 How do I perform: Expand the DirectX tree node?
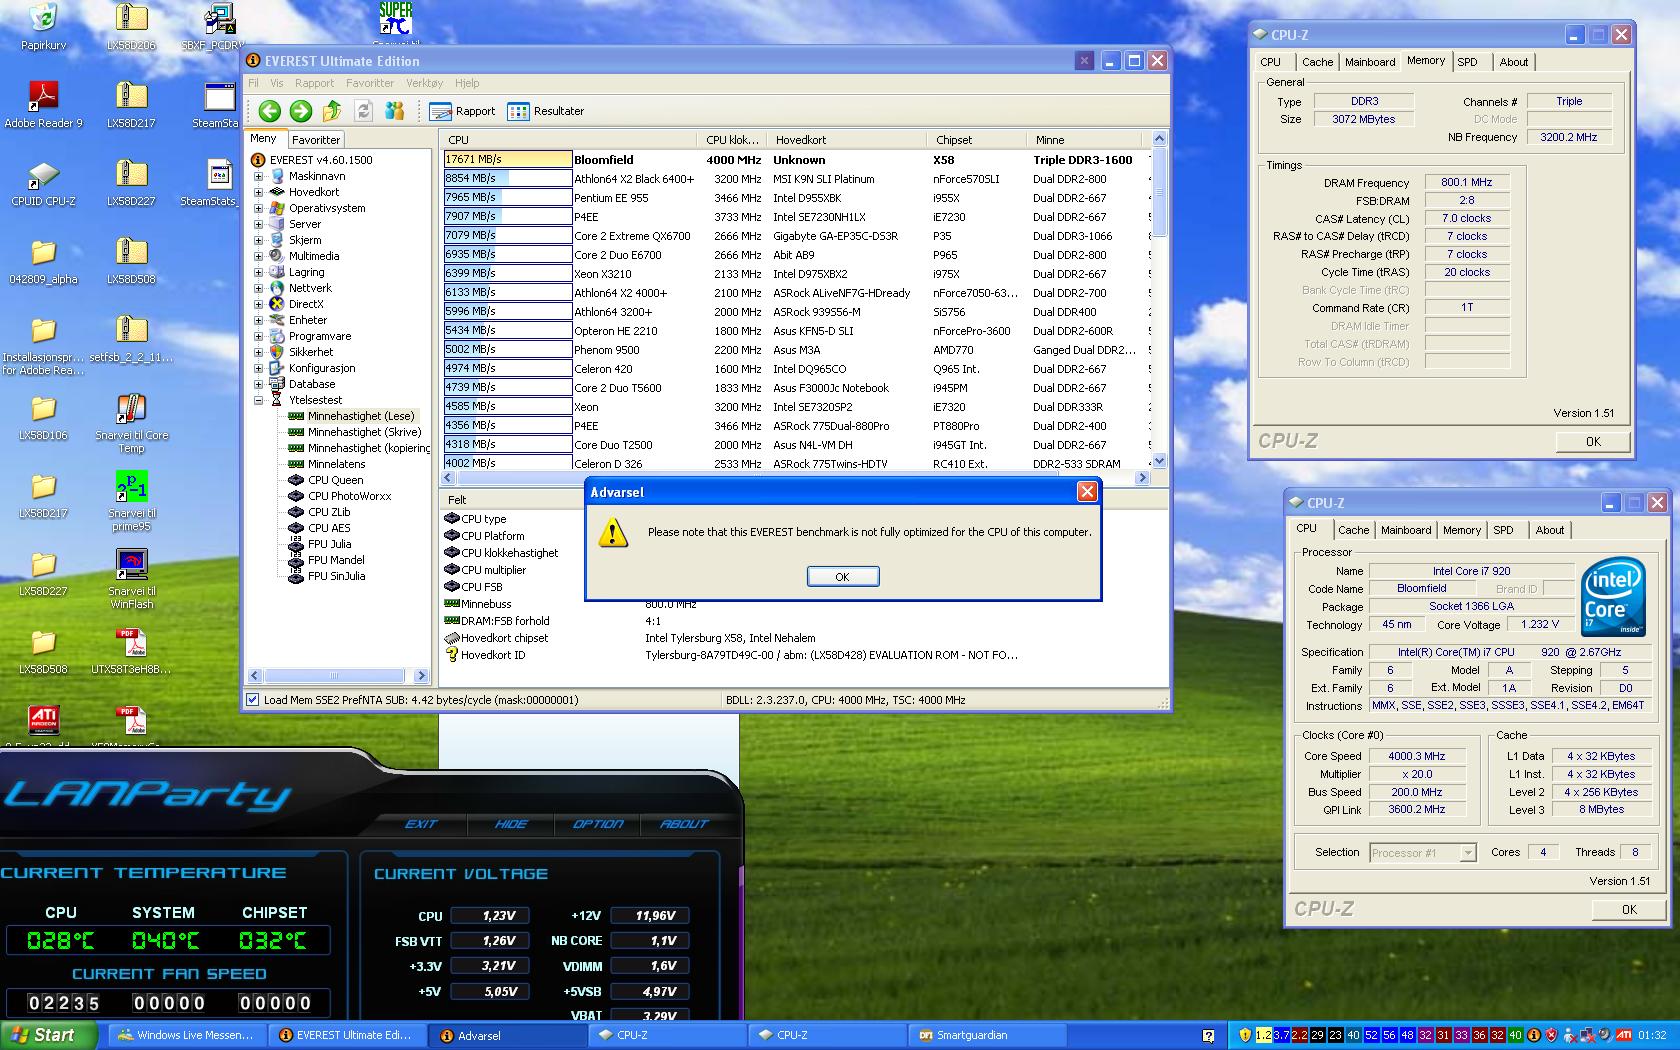click(x=258, y=304)
